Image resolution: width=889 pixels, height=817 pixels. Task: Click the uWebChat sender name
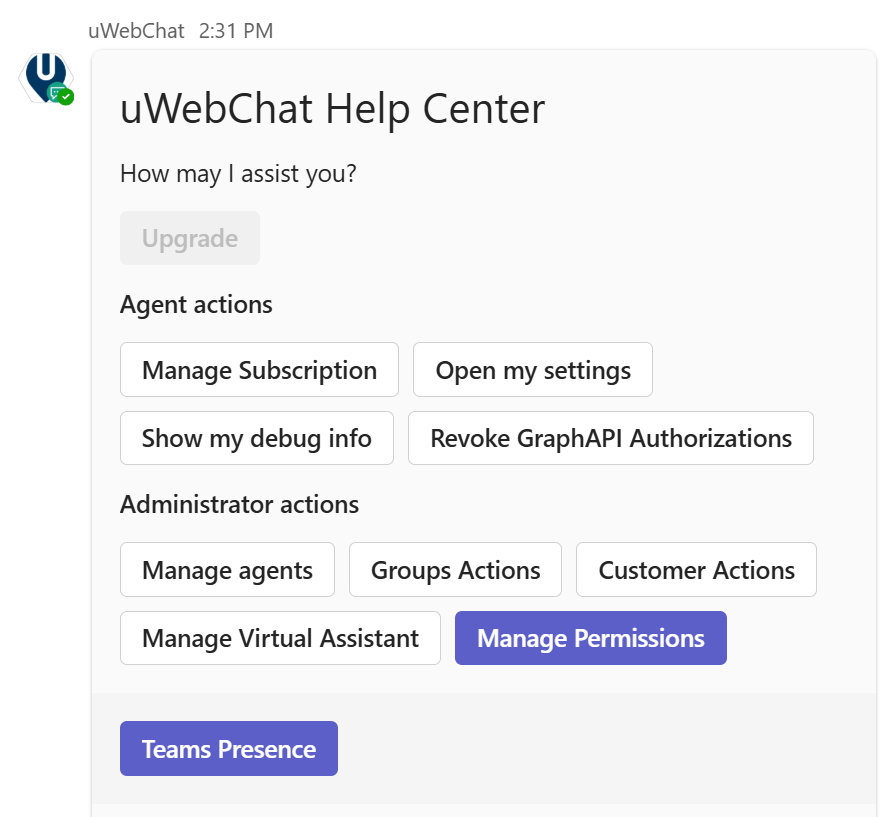pos(136,30)
